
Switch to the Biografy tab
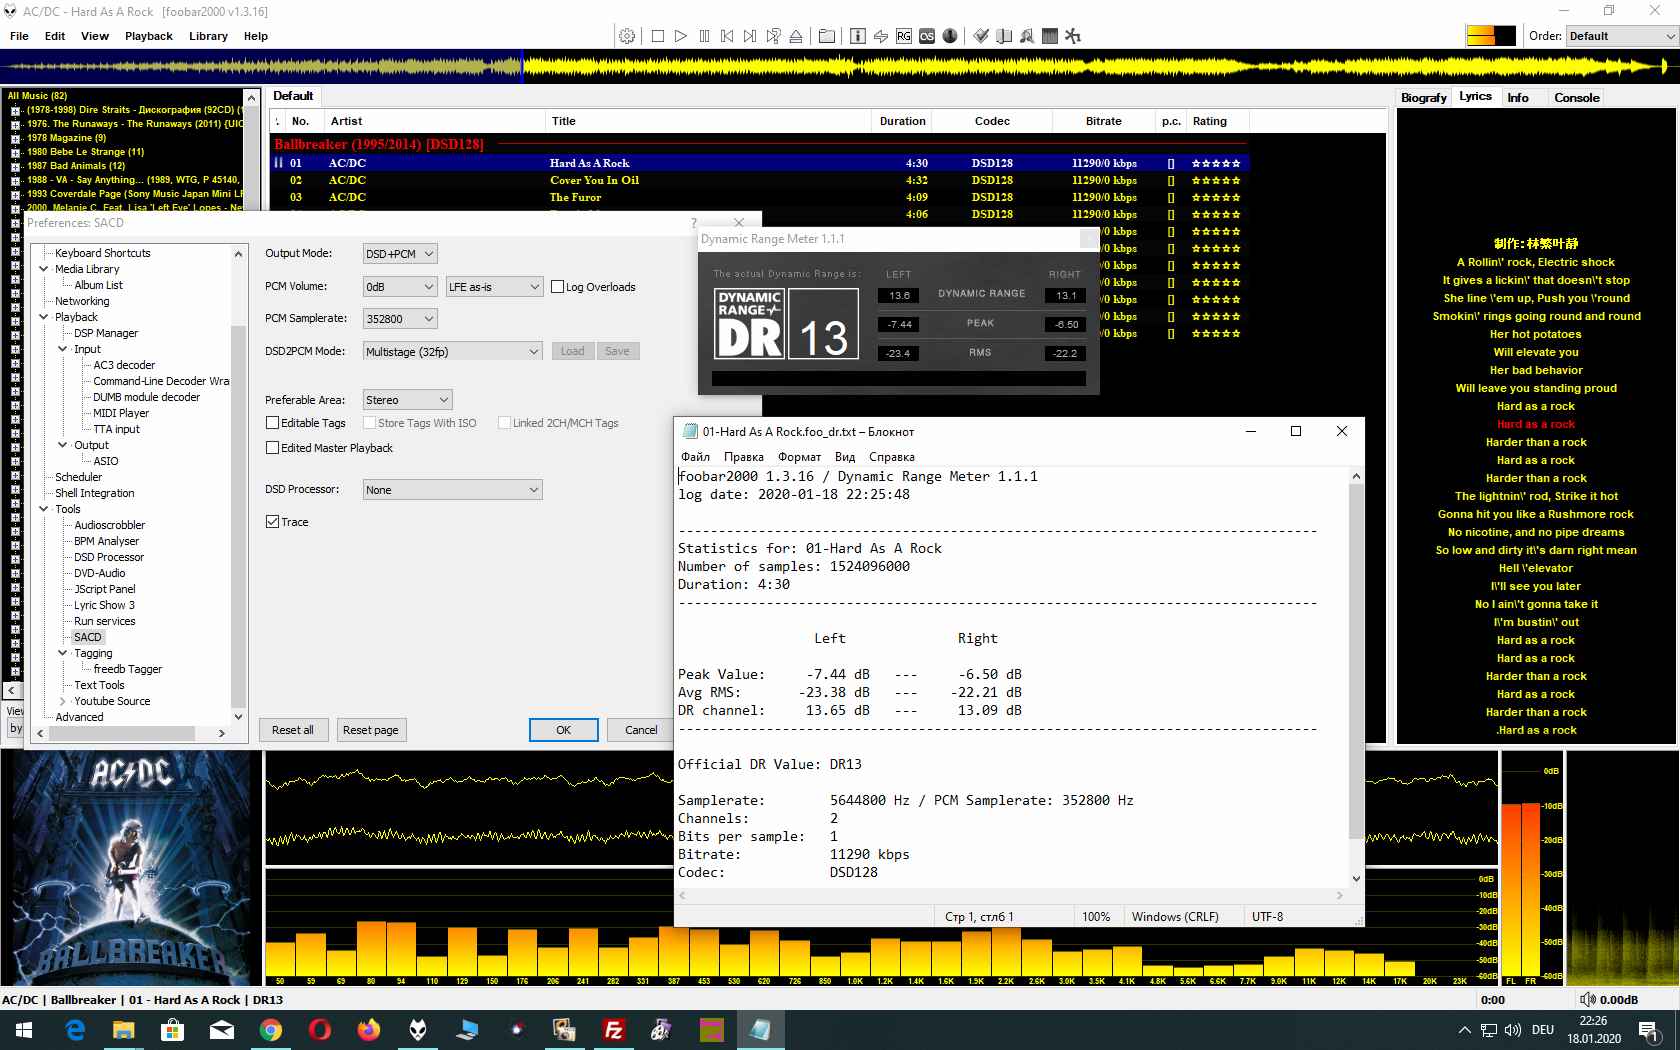(x=1423, y=98)
